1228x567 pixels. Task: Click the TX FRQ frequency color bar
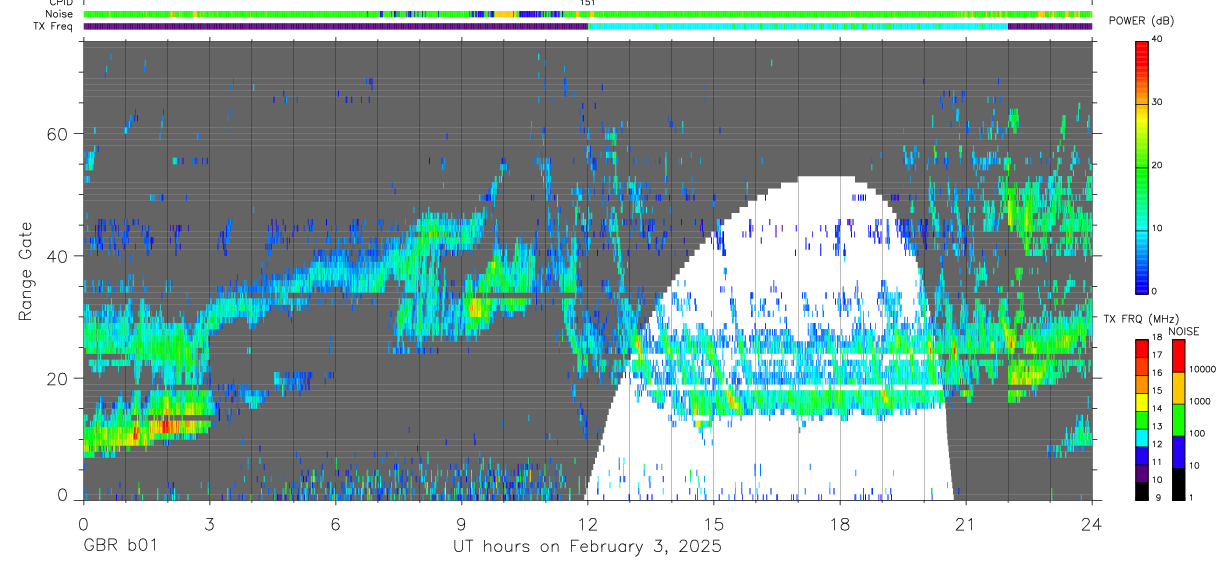point(1142,419)
